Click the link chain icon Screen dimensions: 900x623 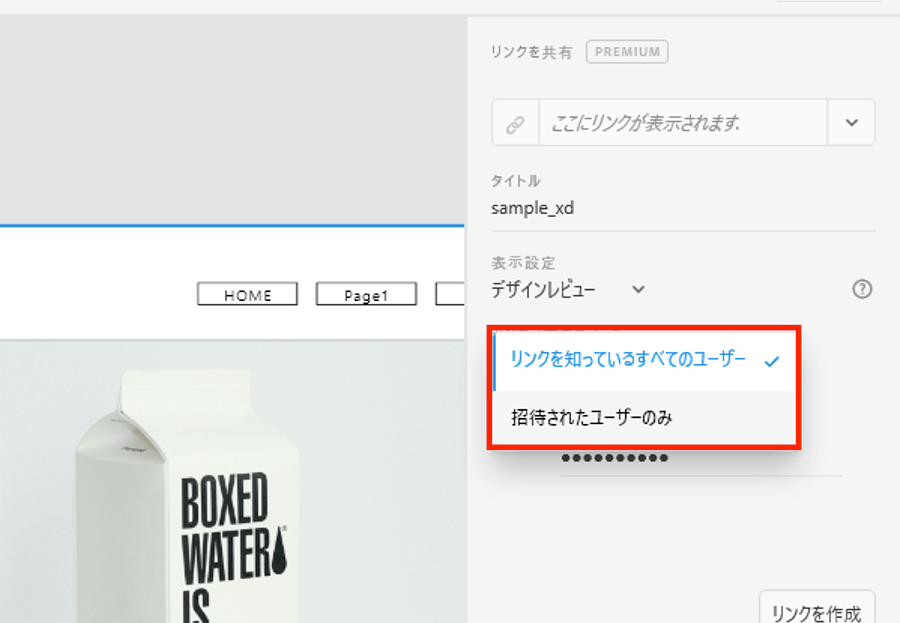[x=515, y=123]
